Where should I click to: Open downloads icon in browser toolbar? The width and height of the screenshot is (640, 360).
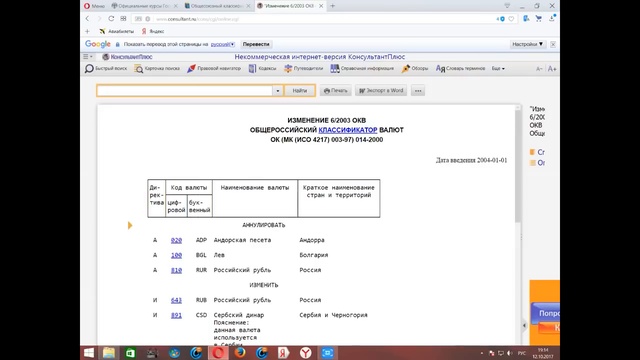552,18
